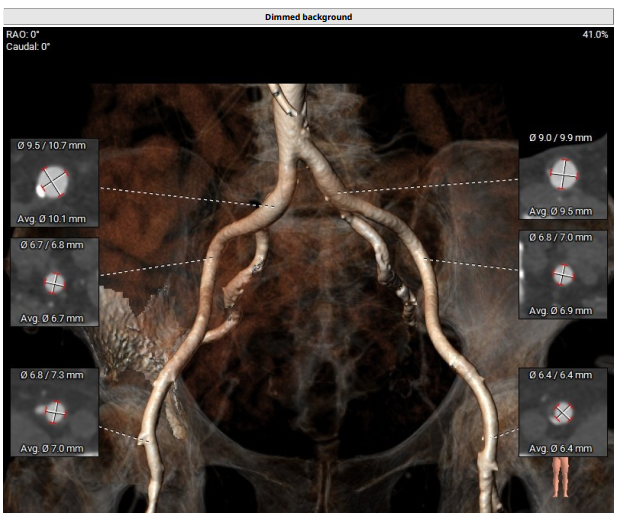Open the cross-section thumbnail for Avg. Ø 7.0 mm
Screen dimensions: 620x518
tap(54, 412)
